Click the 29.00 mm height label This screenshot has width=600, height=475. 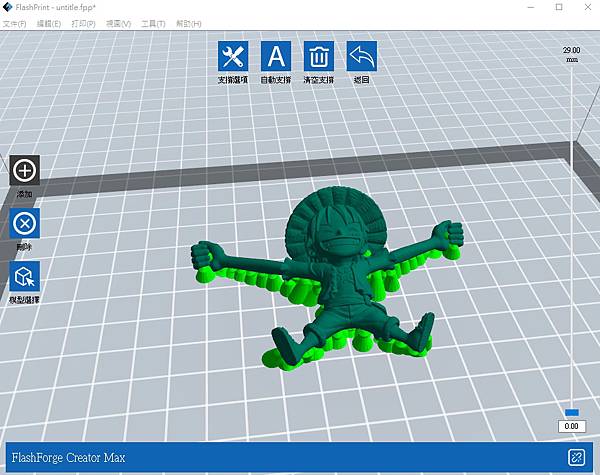(572, 54)
